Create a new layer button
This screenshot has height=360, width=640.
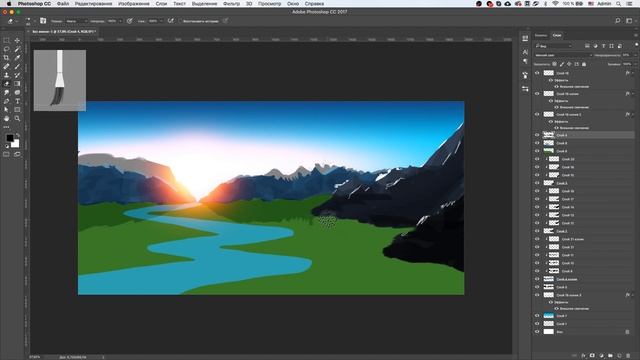[619, 356]
